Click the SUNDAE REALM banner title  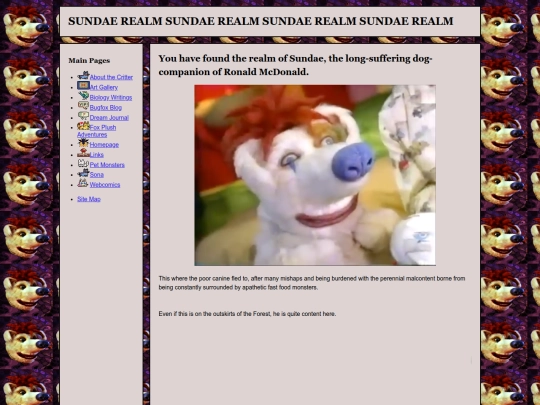[x=261, y=21]
